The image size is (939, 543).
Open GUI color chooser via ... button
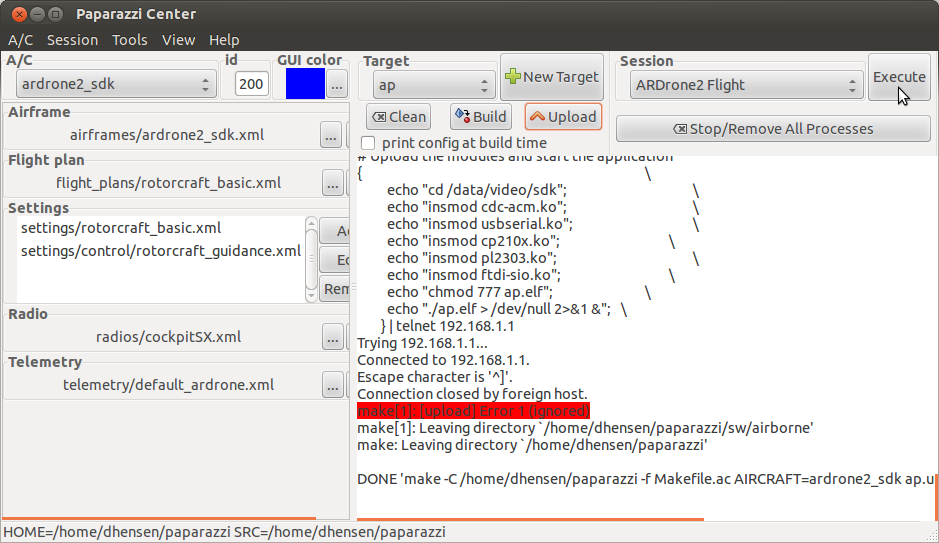[x=337, y=84]
